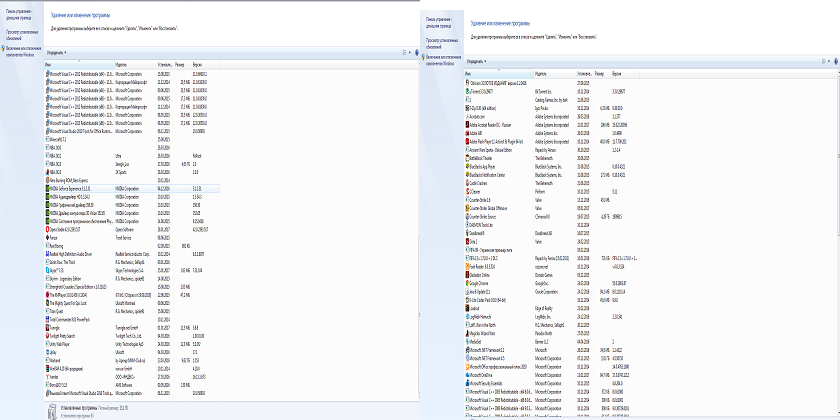840x420 pixels.
Task: Click the Java 8 Update icon
Action: (x=468, y=292)
